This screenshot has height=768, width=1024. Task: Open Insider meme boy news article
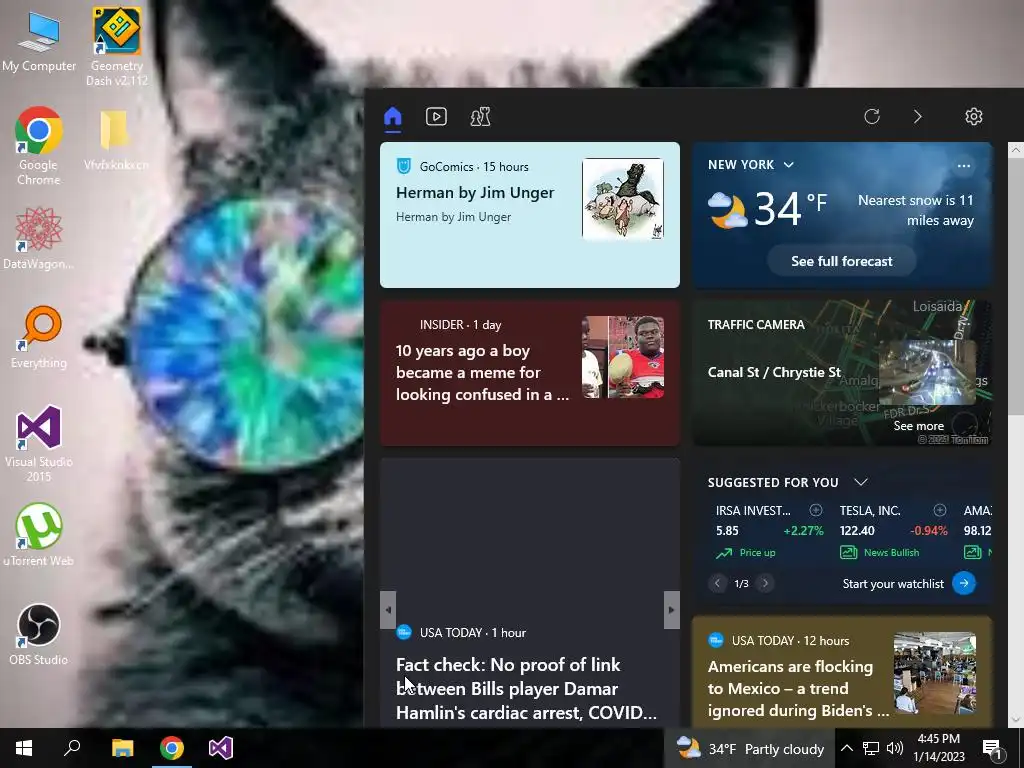click(x=530, y=373)
